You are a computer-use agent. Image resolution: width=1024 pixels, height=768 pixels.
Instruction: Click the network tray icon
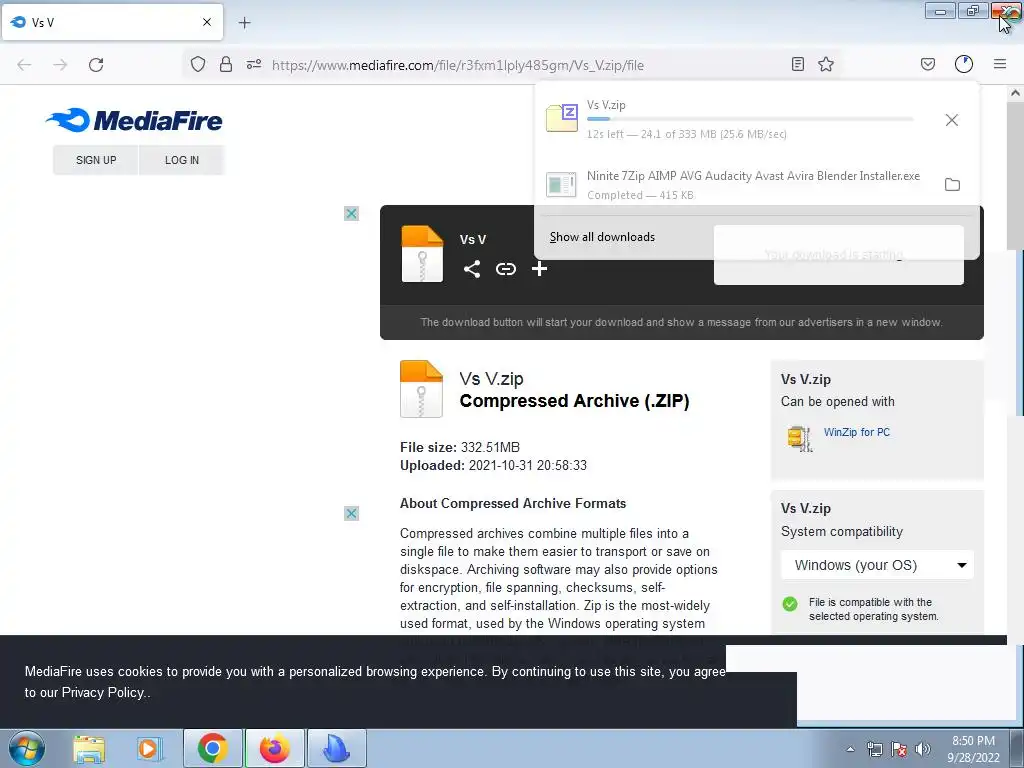point(874,749)
